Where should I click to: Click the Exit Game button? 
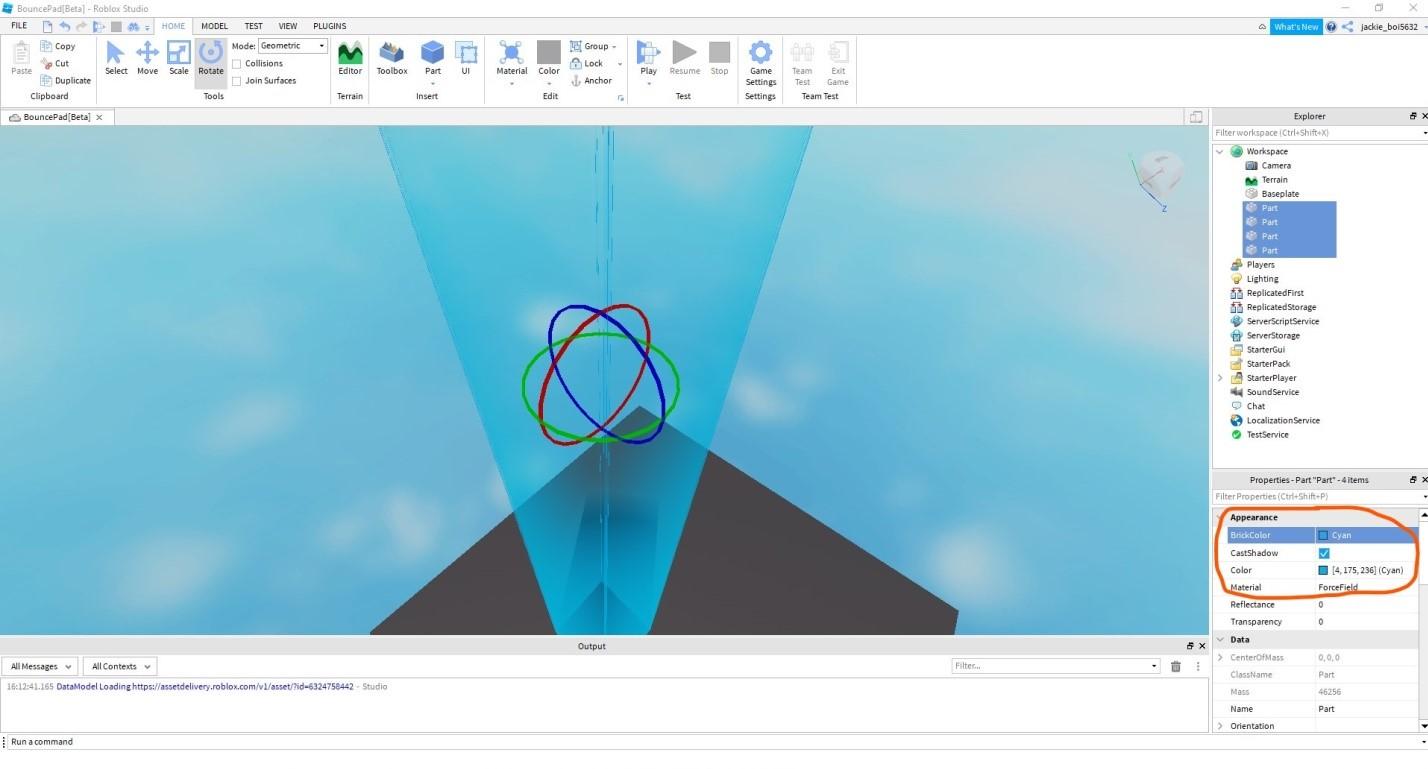pos(838,62)
